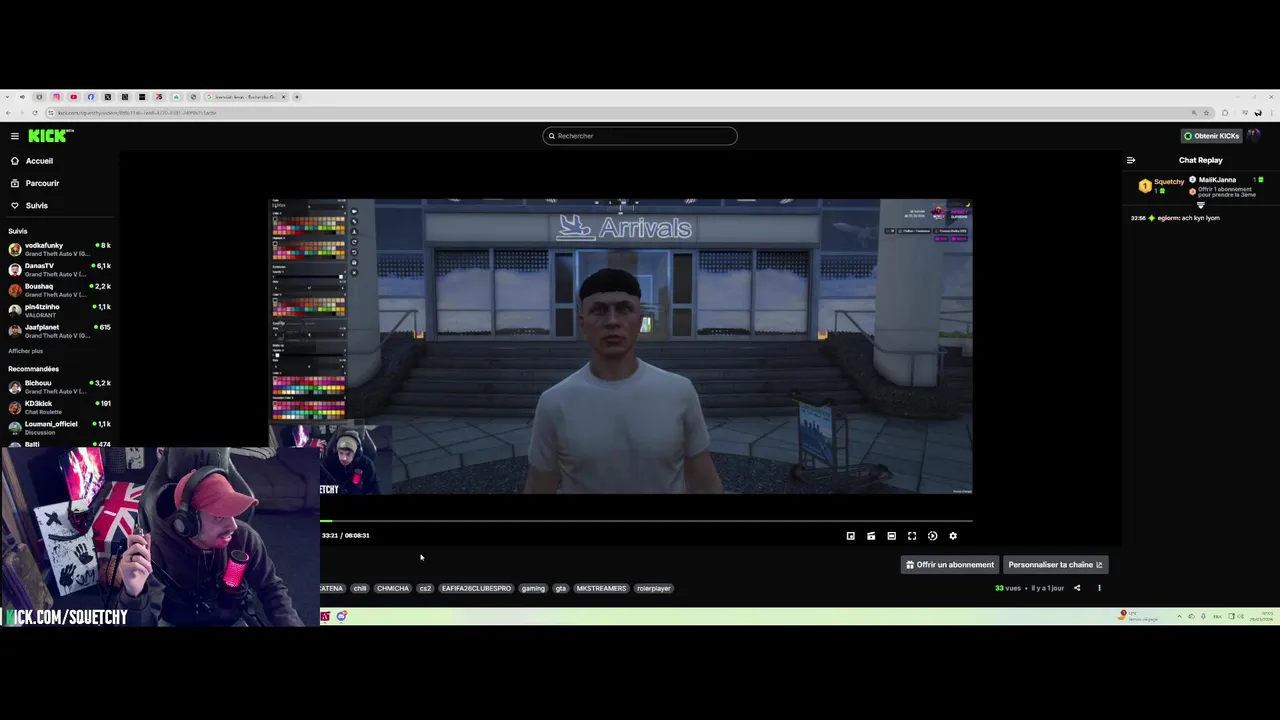The image size is (1280, 720).
Task: Open a new browser tab
Action: tap(297, 97)
